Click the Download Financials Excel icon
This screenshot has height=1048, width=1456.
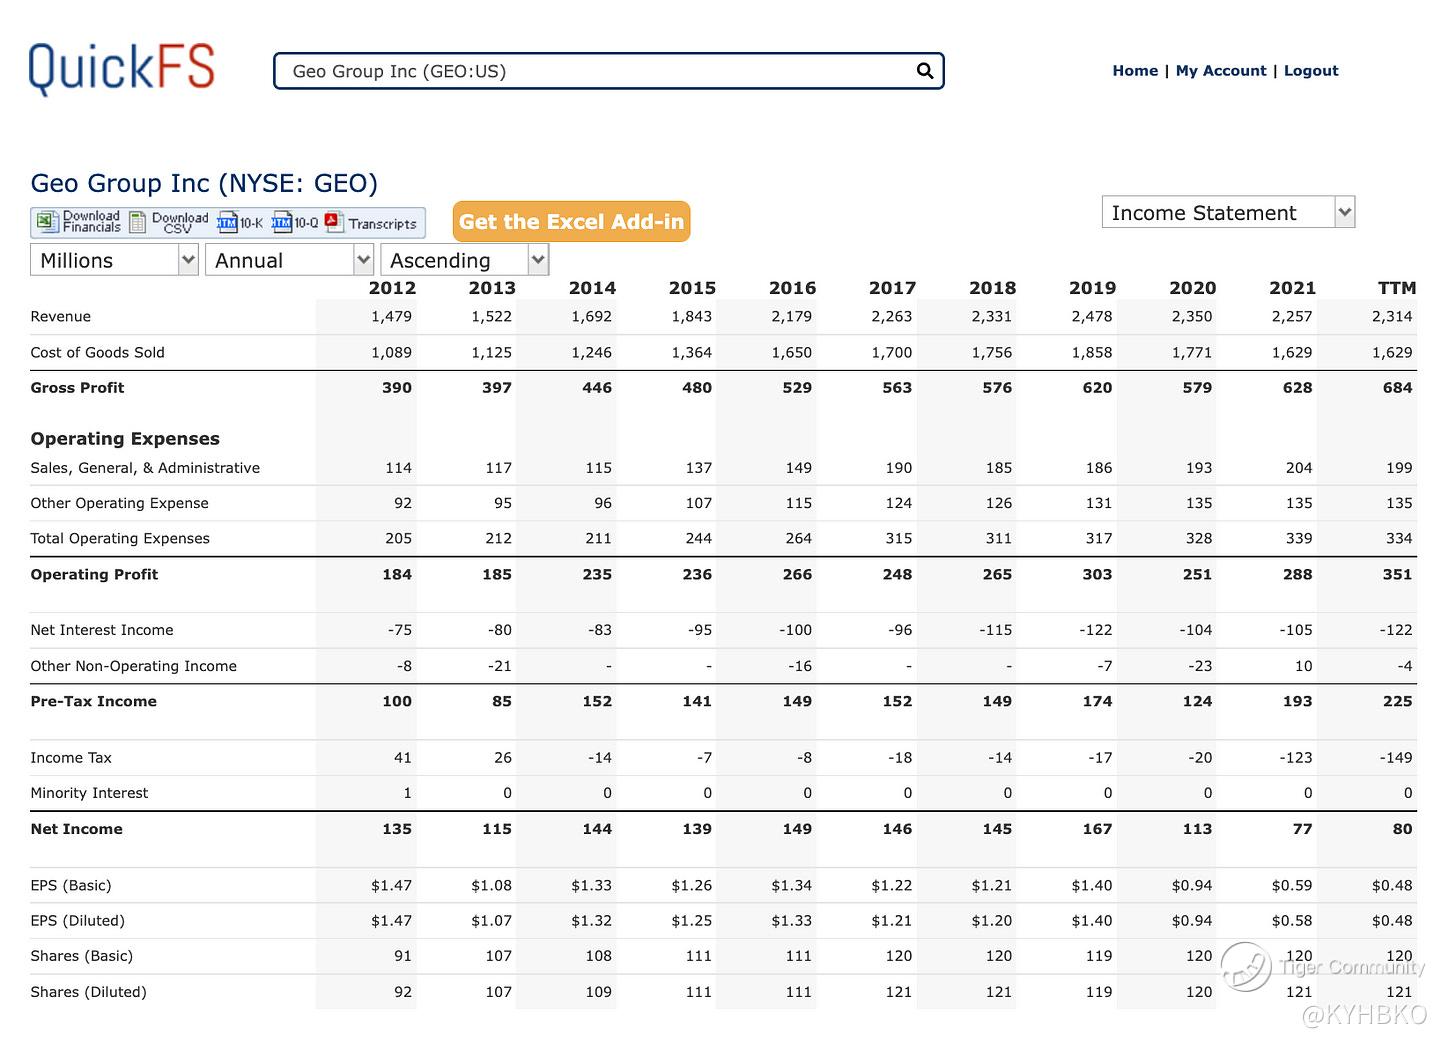47,222
